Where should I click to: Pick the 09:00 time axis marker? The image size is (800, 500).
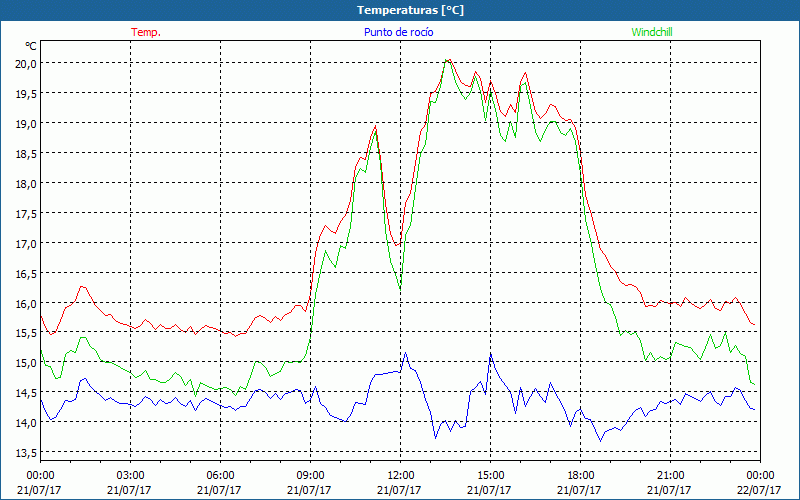click(310, 475)
